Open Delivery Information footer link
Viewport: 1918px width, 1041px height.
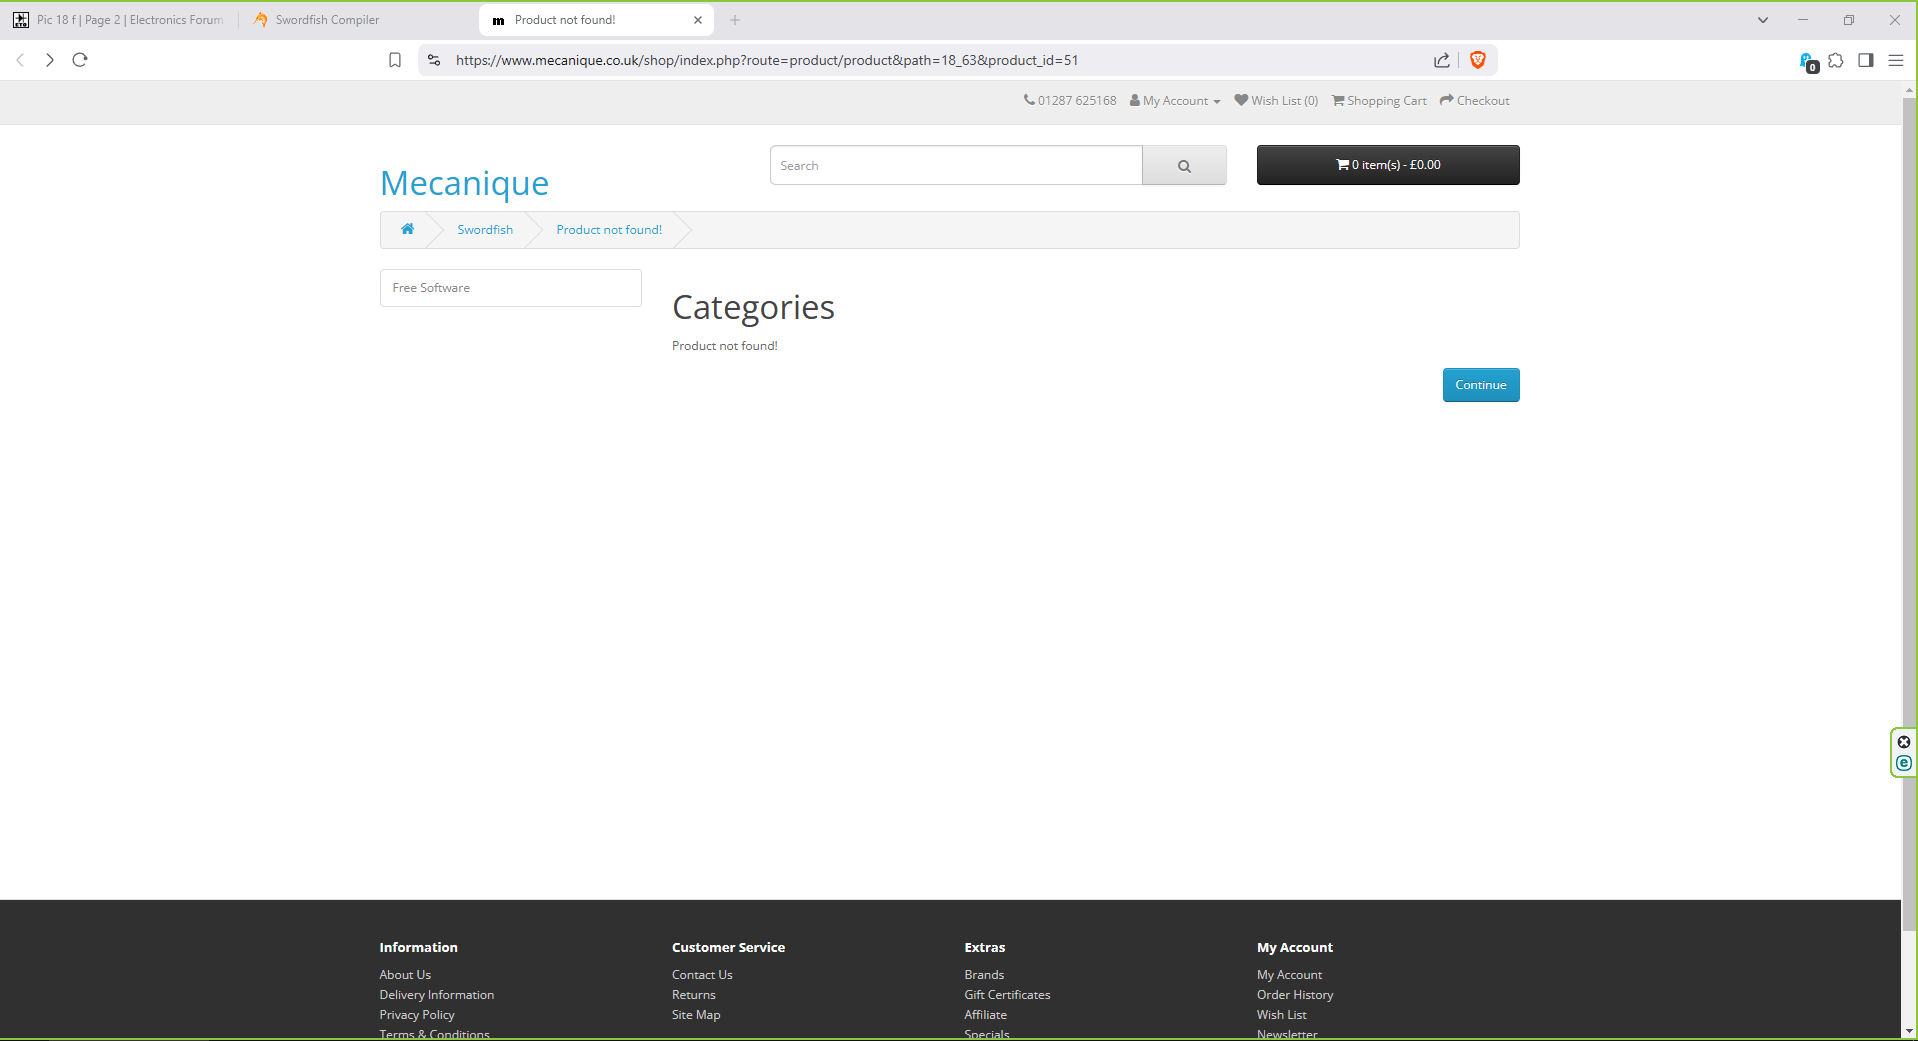pyautogui.click(x=437, y=995)
